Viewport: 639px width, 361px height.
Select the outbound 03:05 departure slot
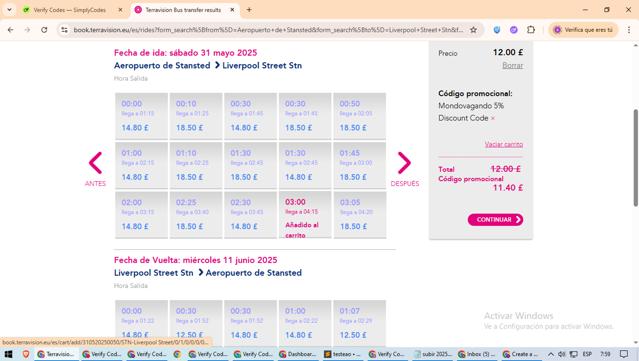coord(360,215)
